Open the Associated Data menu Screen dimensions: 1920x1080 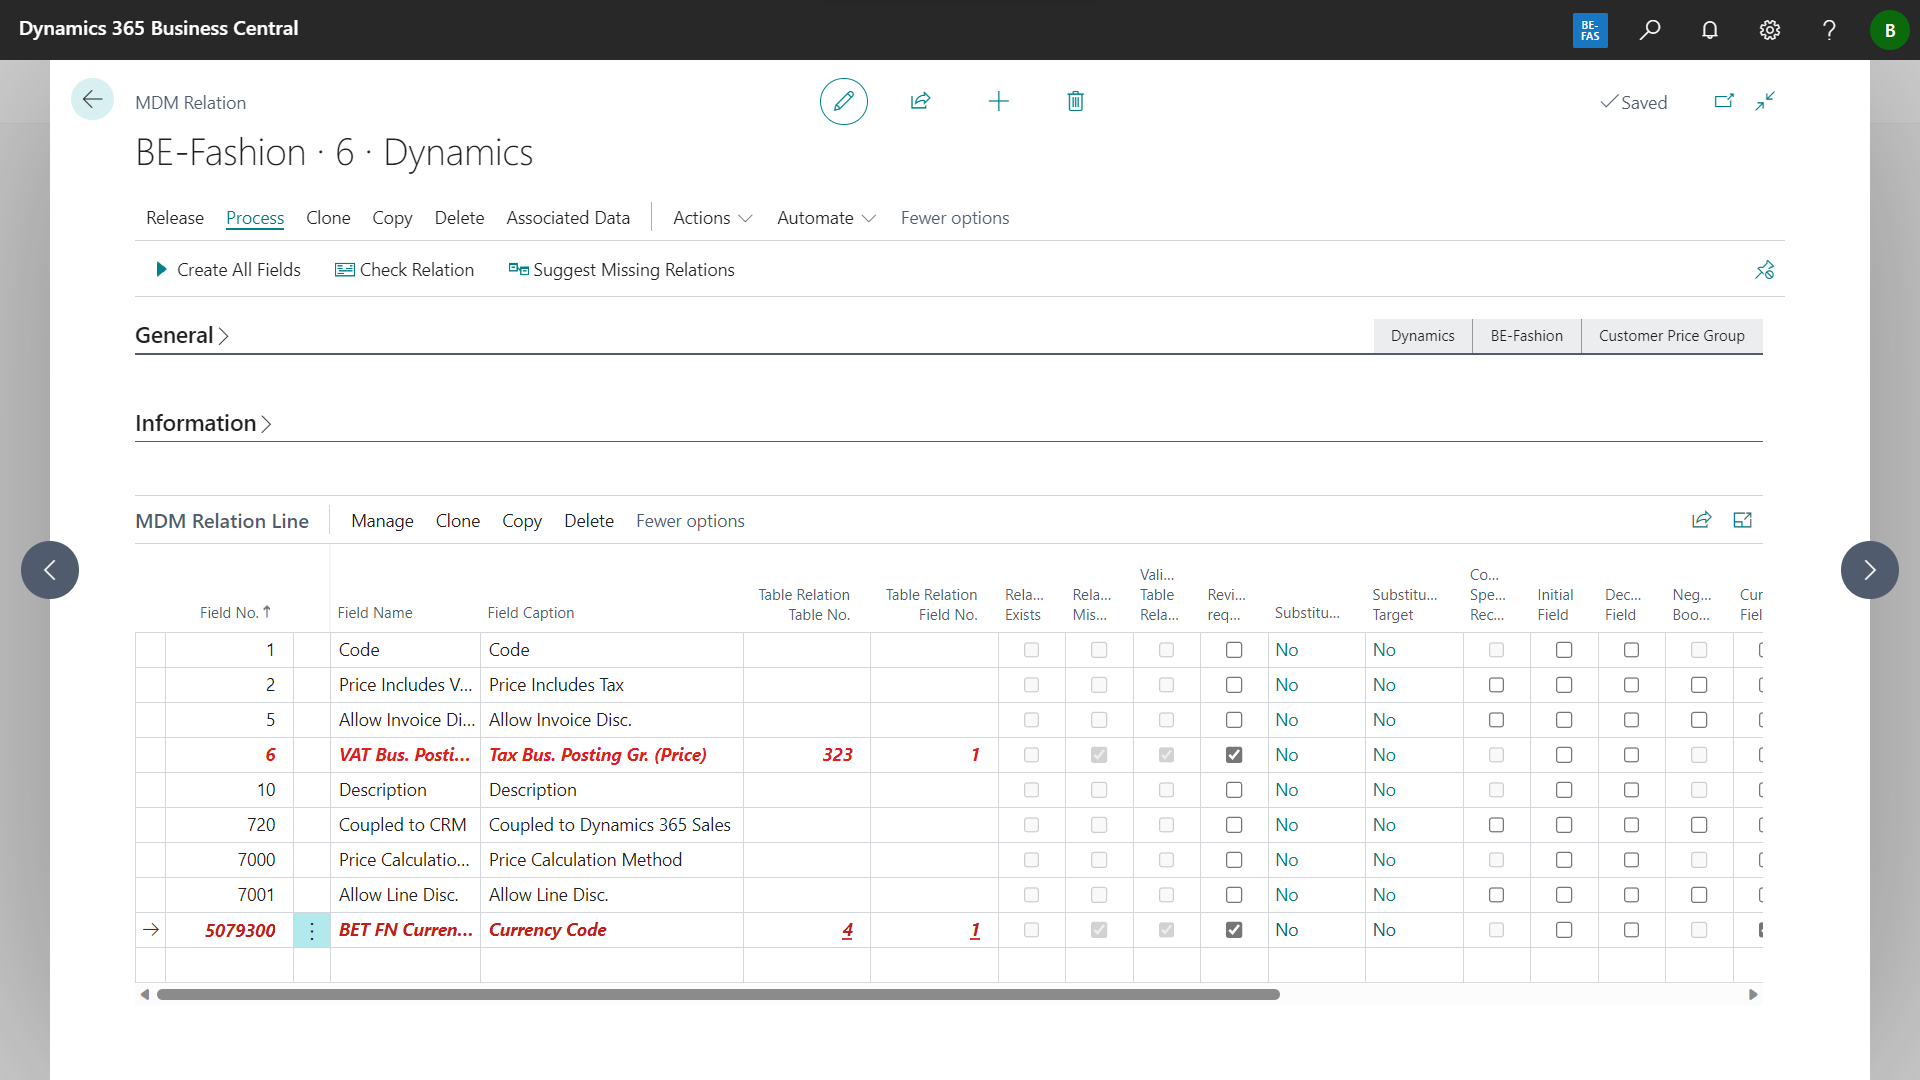[x=568, y=218]
